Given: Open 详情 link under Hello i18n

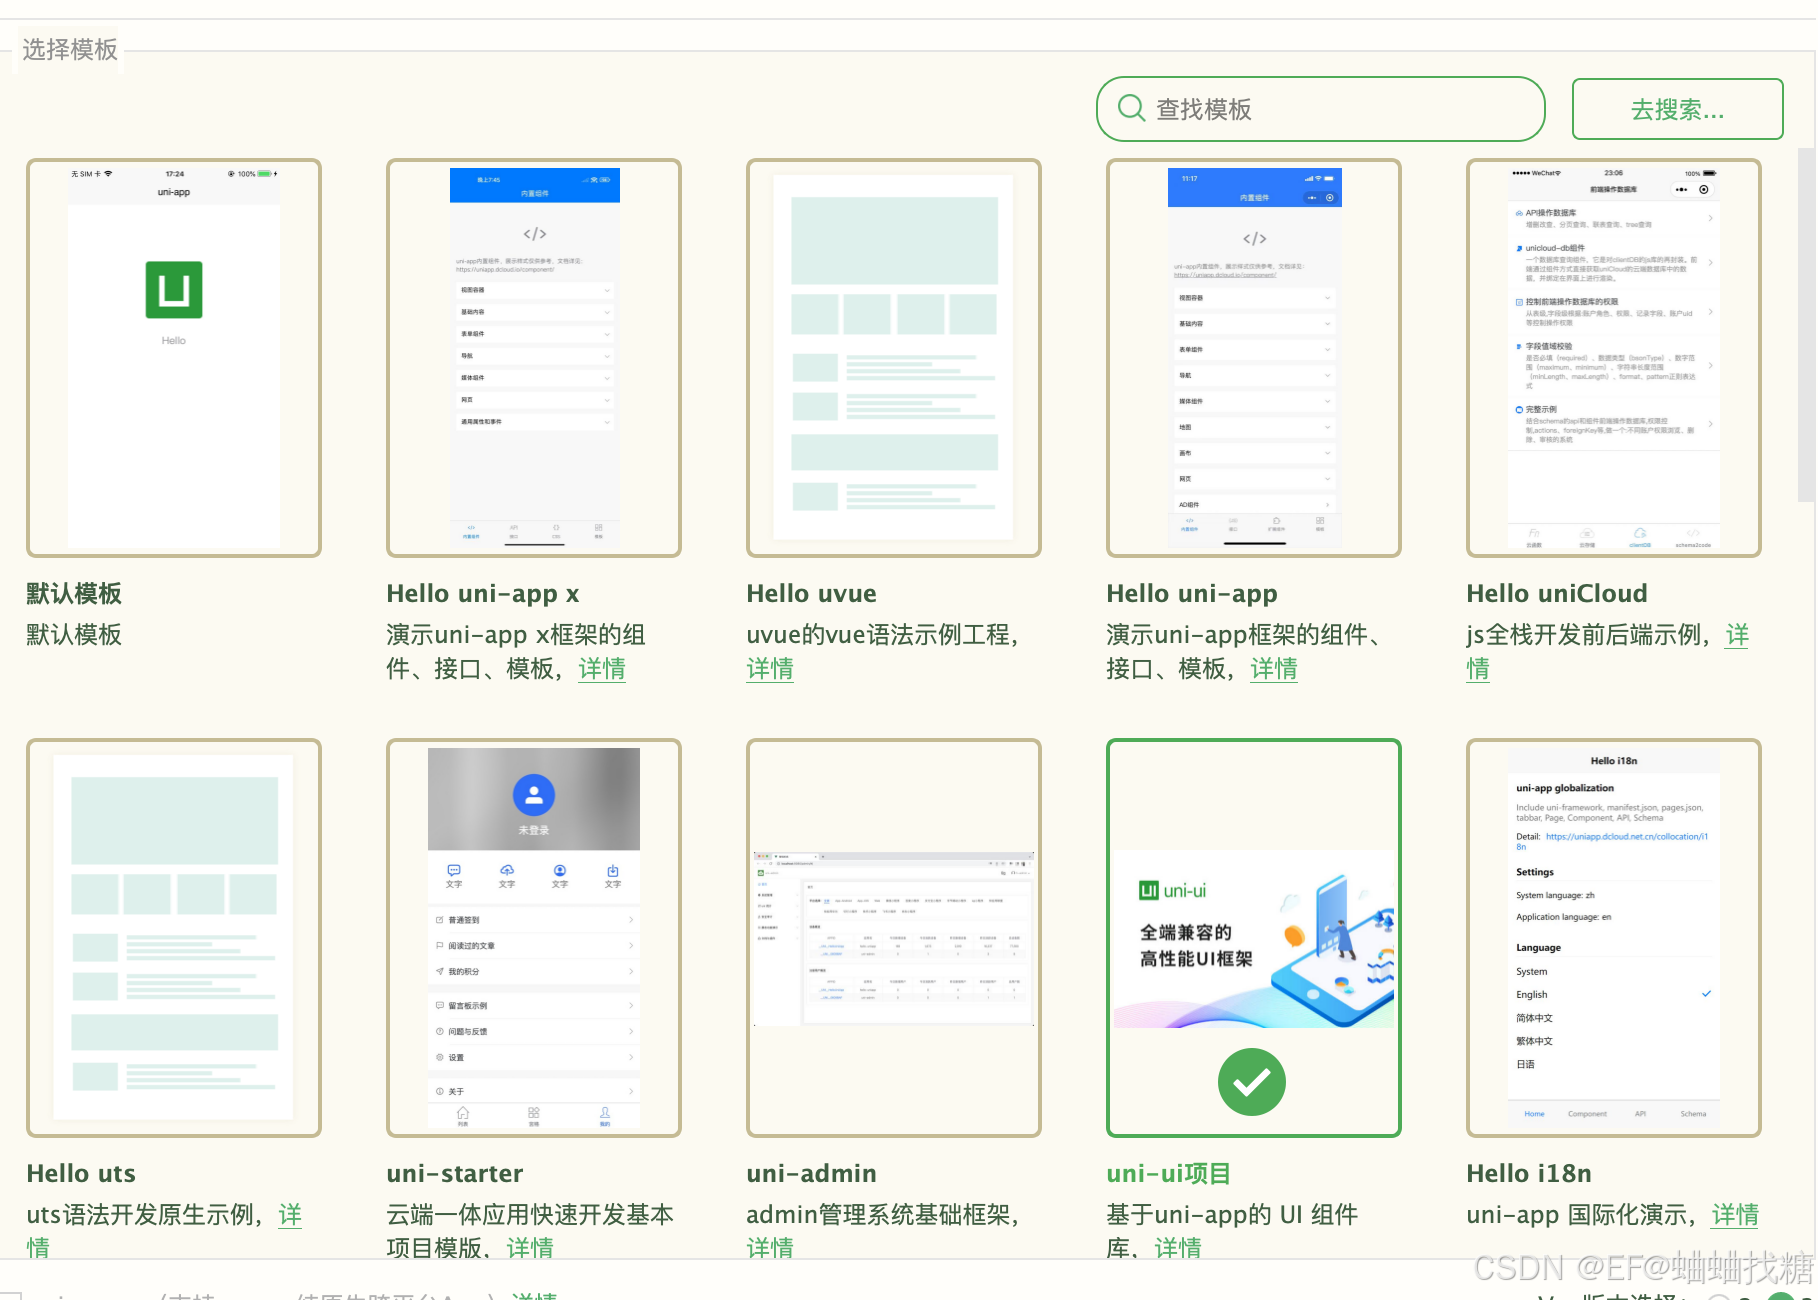Looking at the screenshot, I should pos(1735,1215).
